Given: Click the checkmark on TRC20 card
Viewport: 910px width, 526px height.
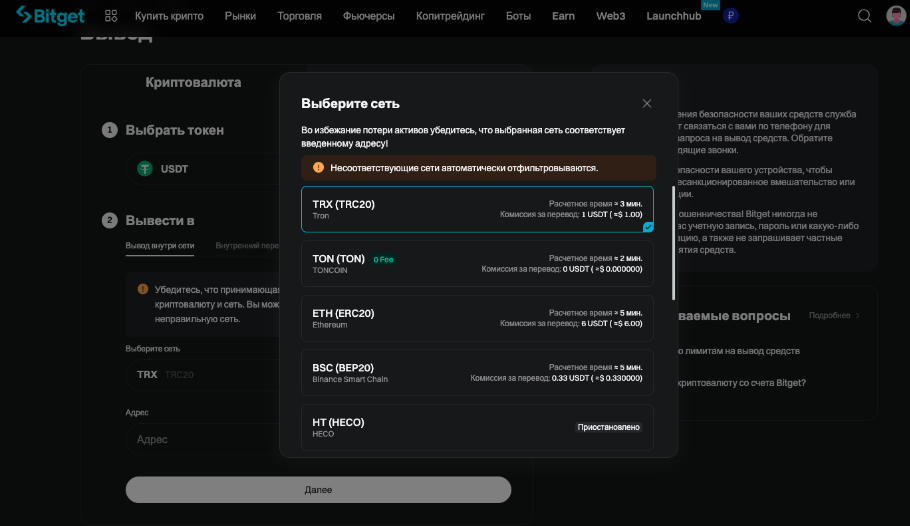Looking at the screenshot, I should pos(648,227).
